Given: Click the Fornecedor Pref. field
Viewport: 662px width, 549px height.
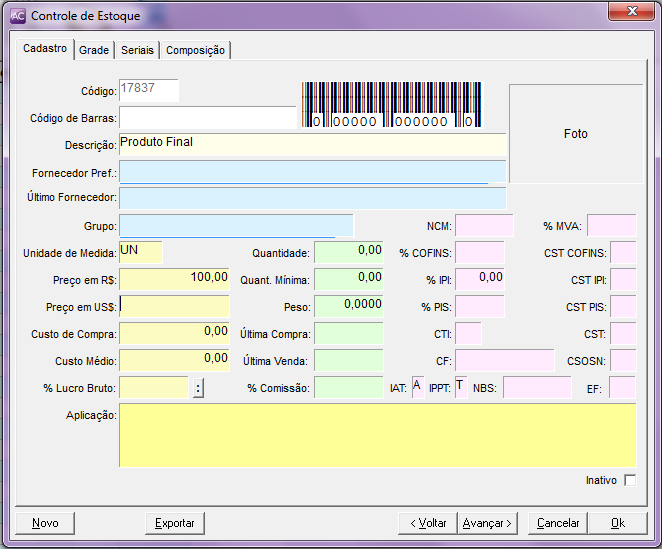Looking at the screenshot, I should pyautogui.click(x=312, y=172).
